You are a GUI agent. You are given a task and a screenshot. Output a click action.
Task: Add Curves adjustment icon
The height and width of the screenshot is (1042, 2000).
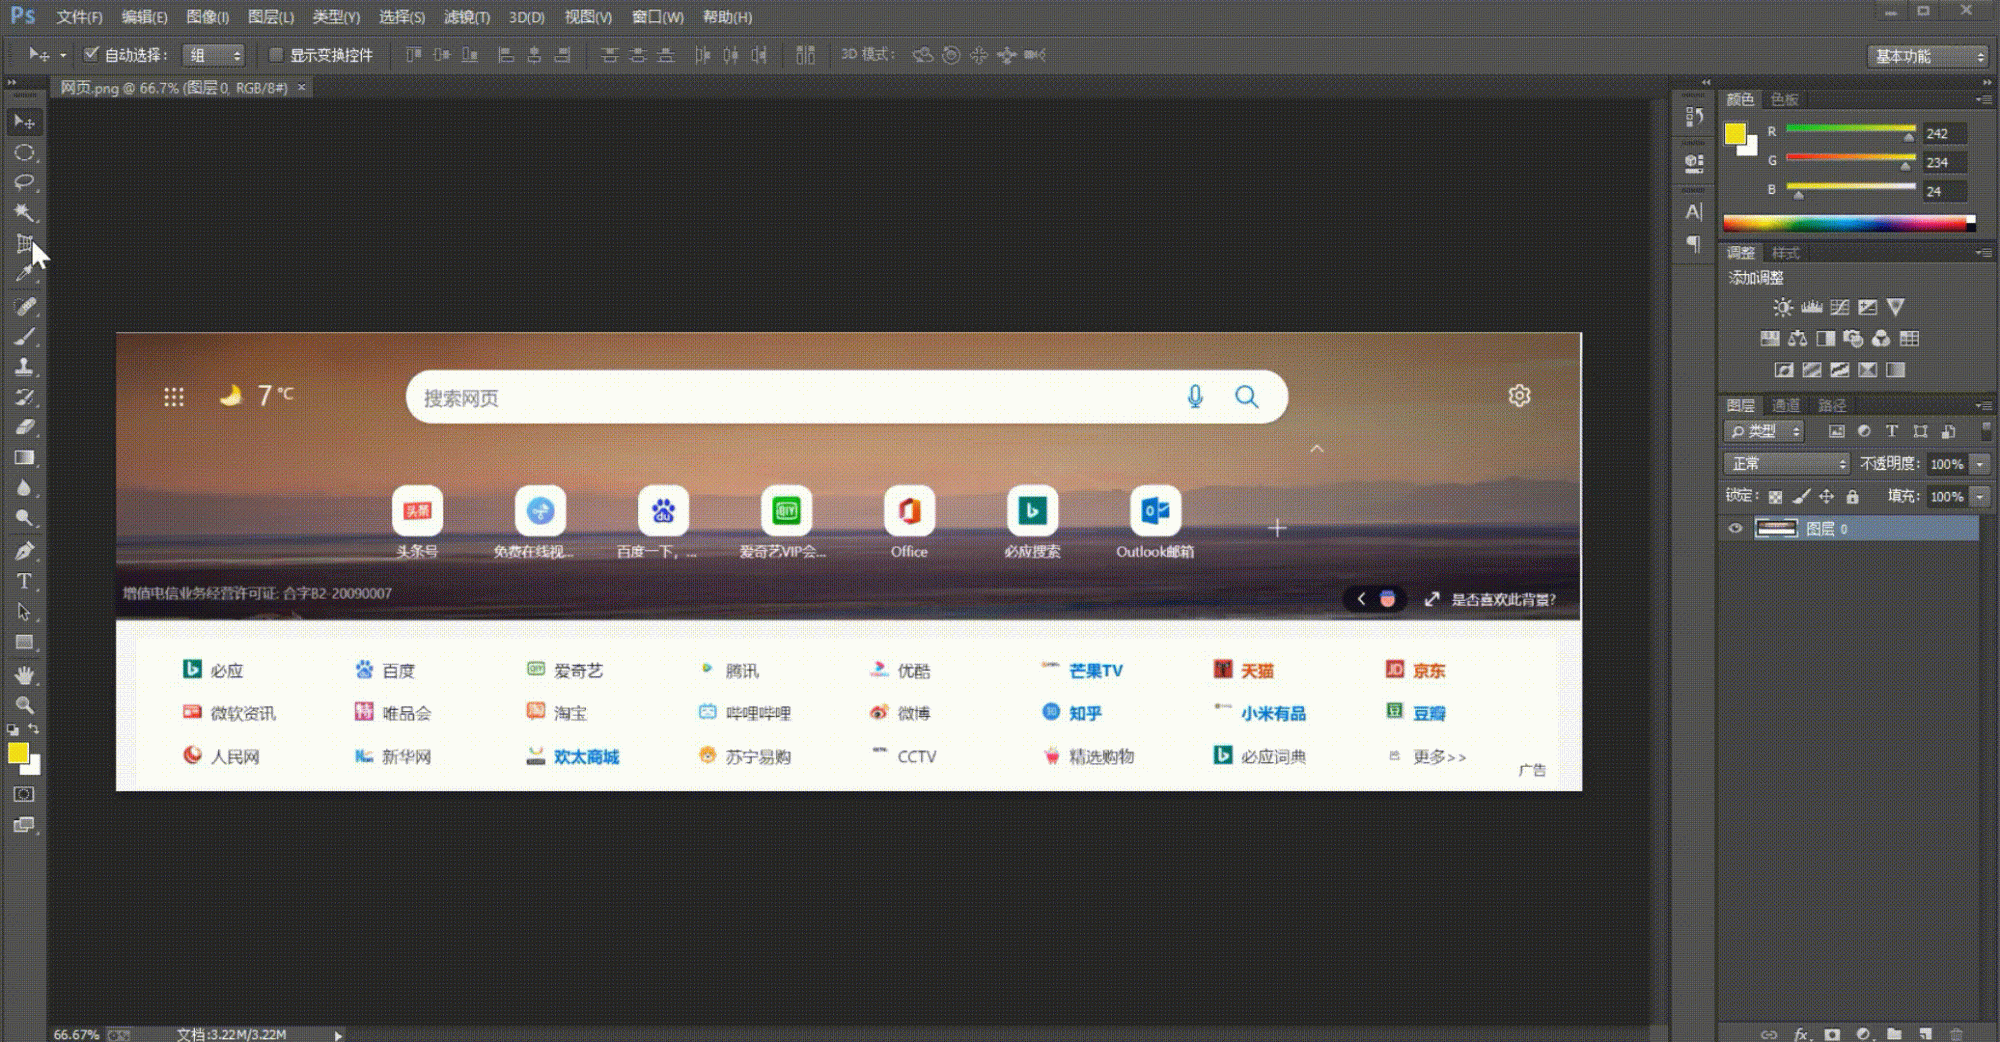tap(1839, 307)
